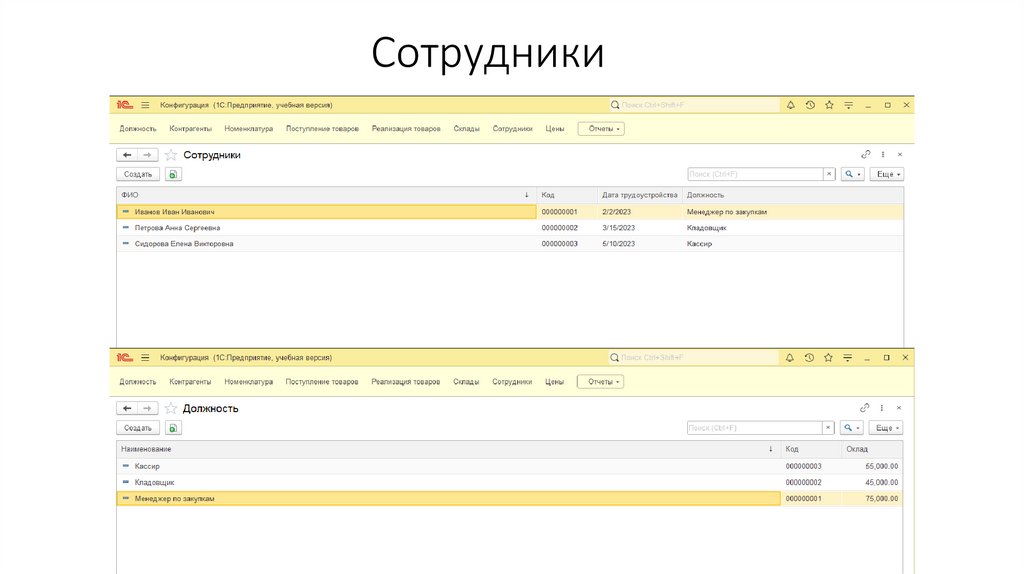This screenshot has width=1024, height=574.
Task: Expand Еще menu in Должность list
Action: click(x=886, y=428)
